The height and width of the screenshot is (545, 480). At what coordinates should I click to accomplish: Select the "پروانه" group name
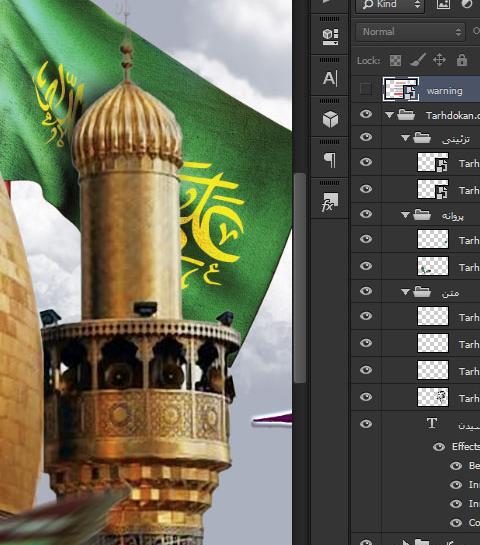click(453, 216)
